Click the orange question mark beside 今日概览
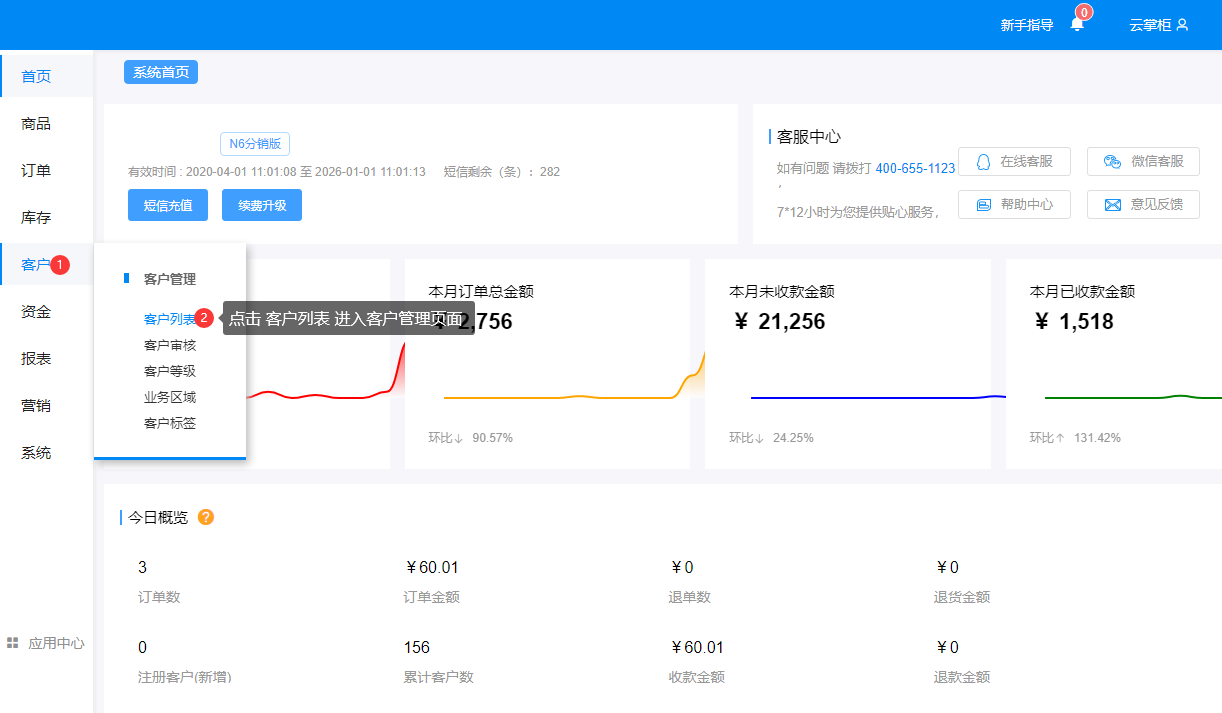1222x713 pixels. click(206, 517)
